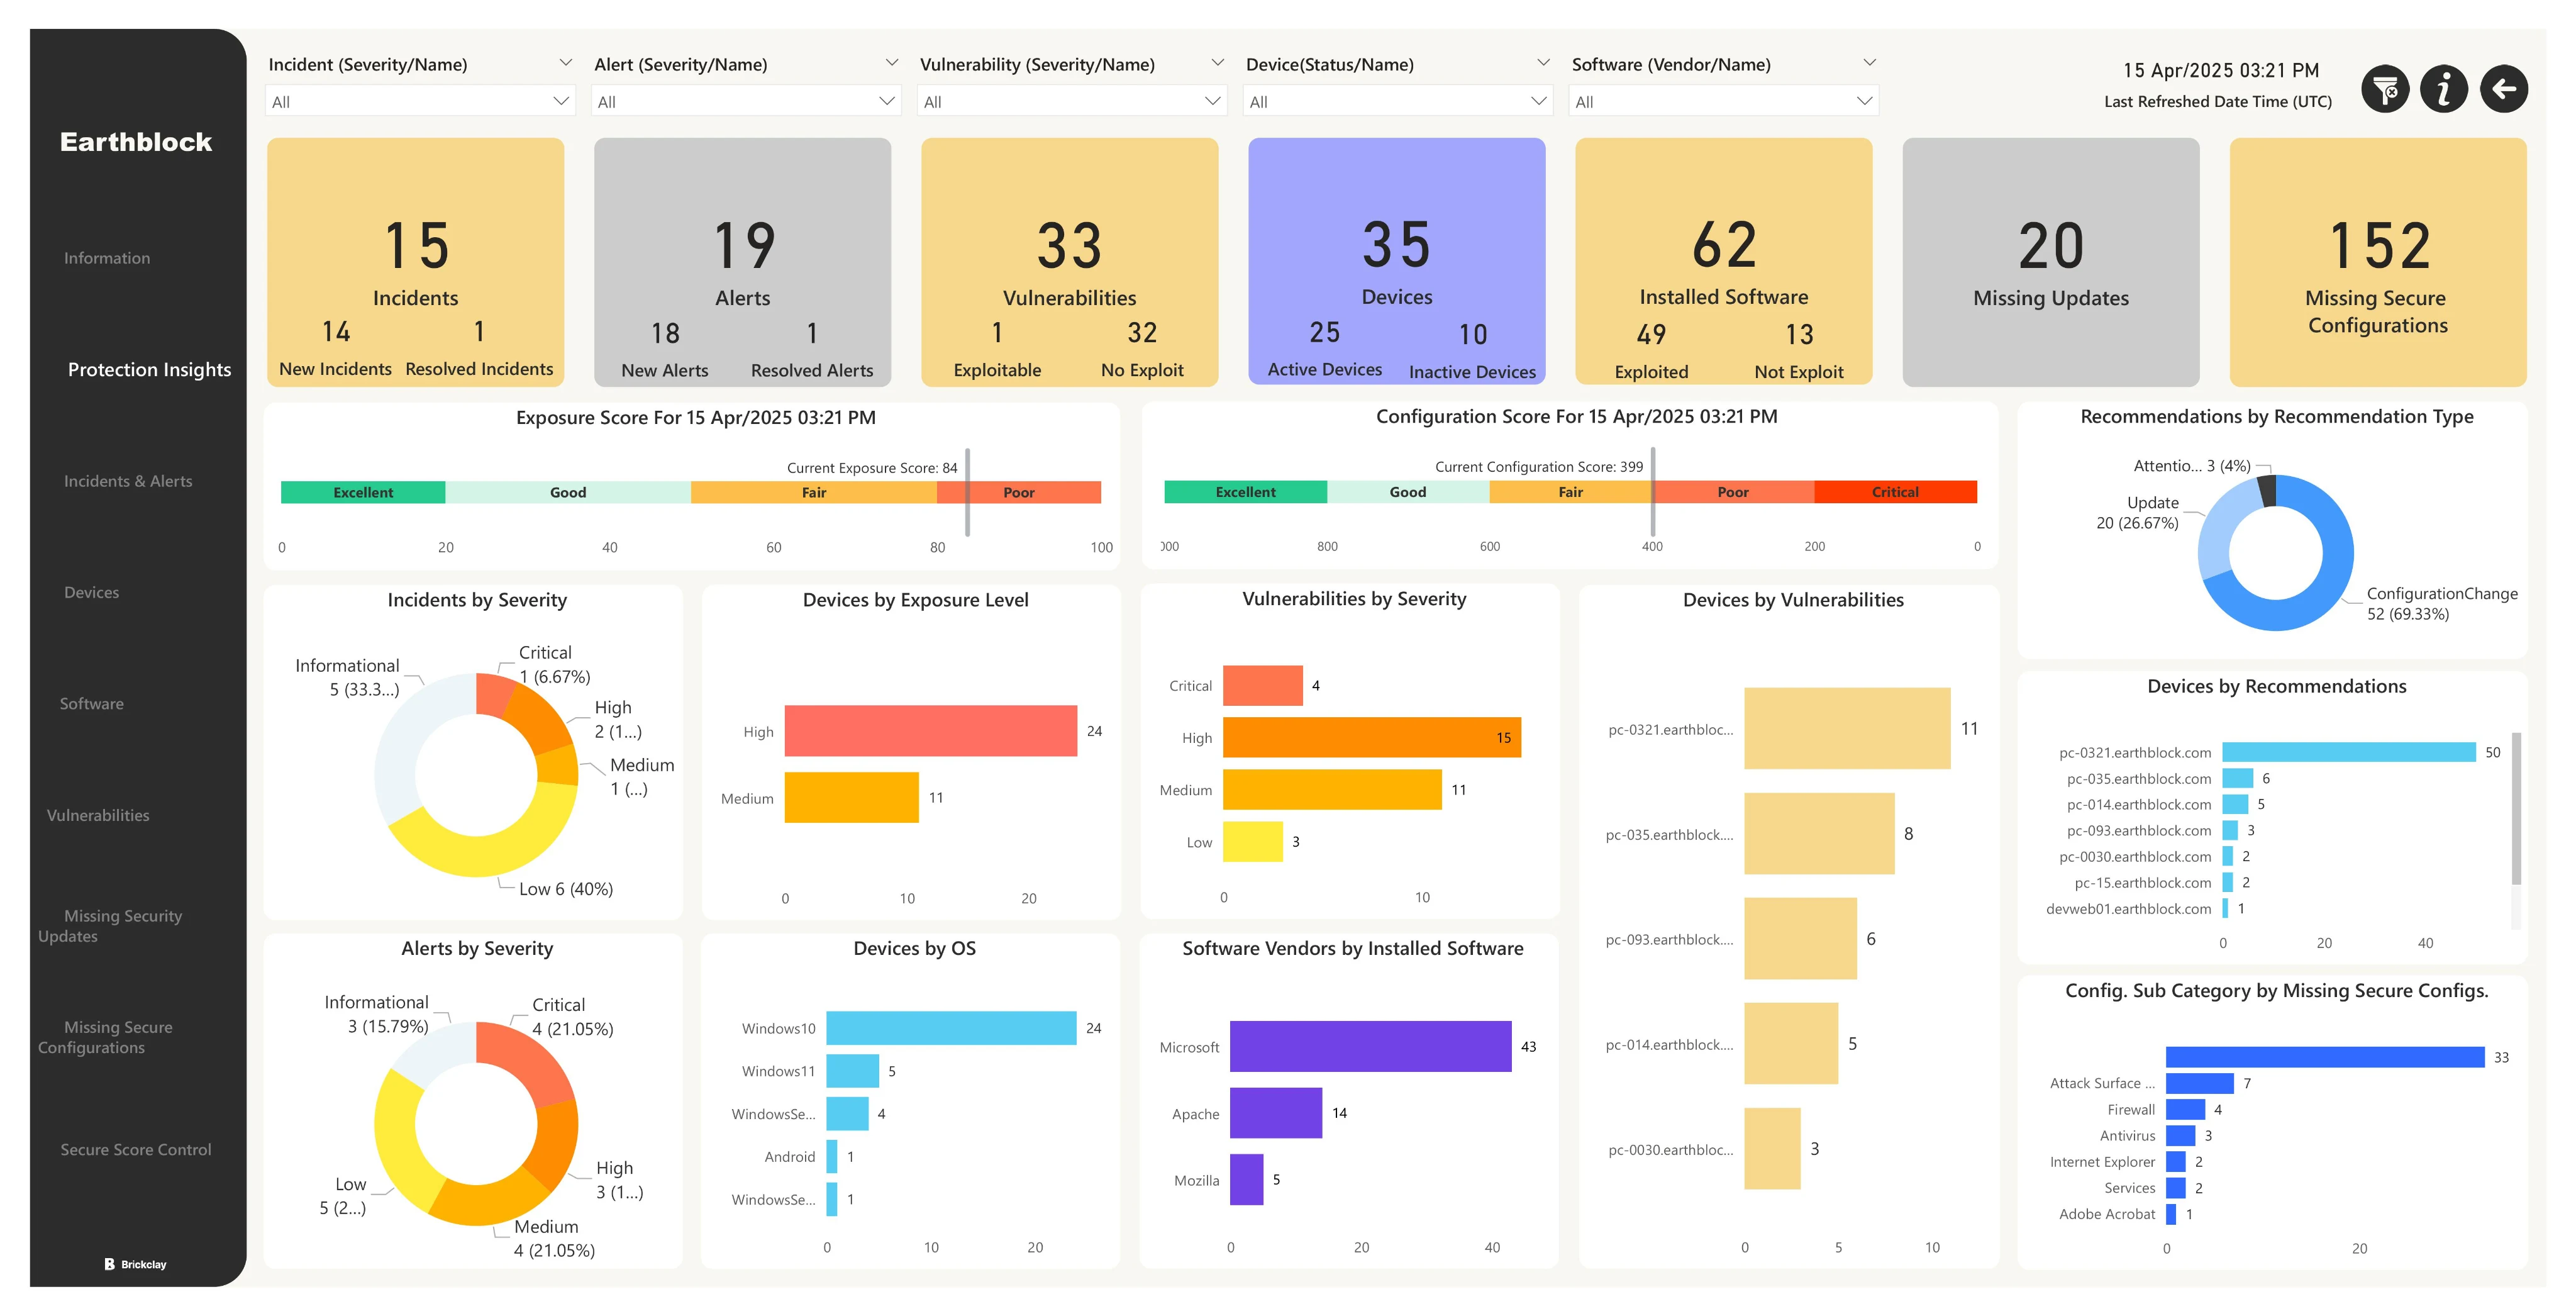Expand the Alert (Severity/Name) header chevron
The image size is (2576, 1316).
(x=891, y=63)
